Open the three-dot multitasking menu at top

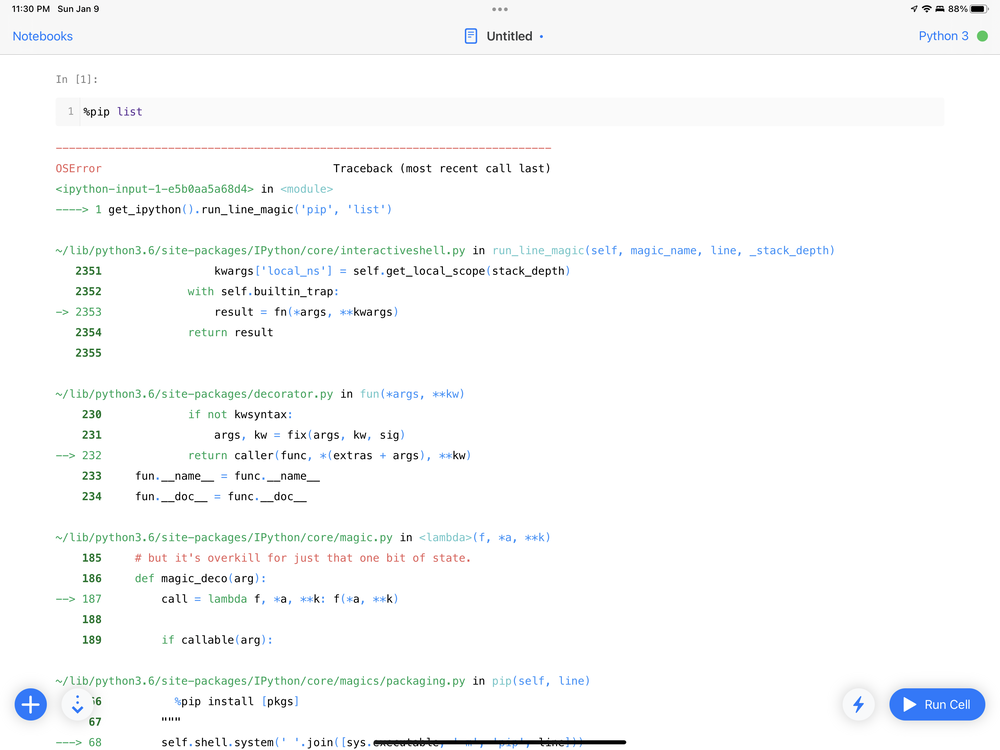(x=500, y=8)
